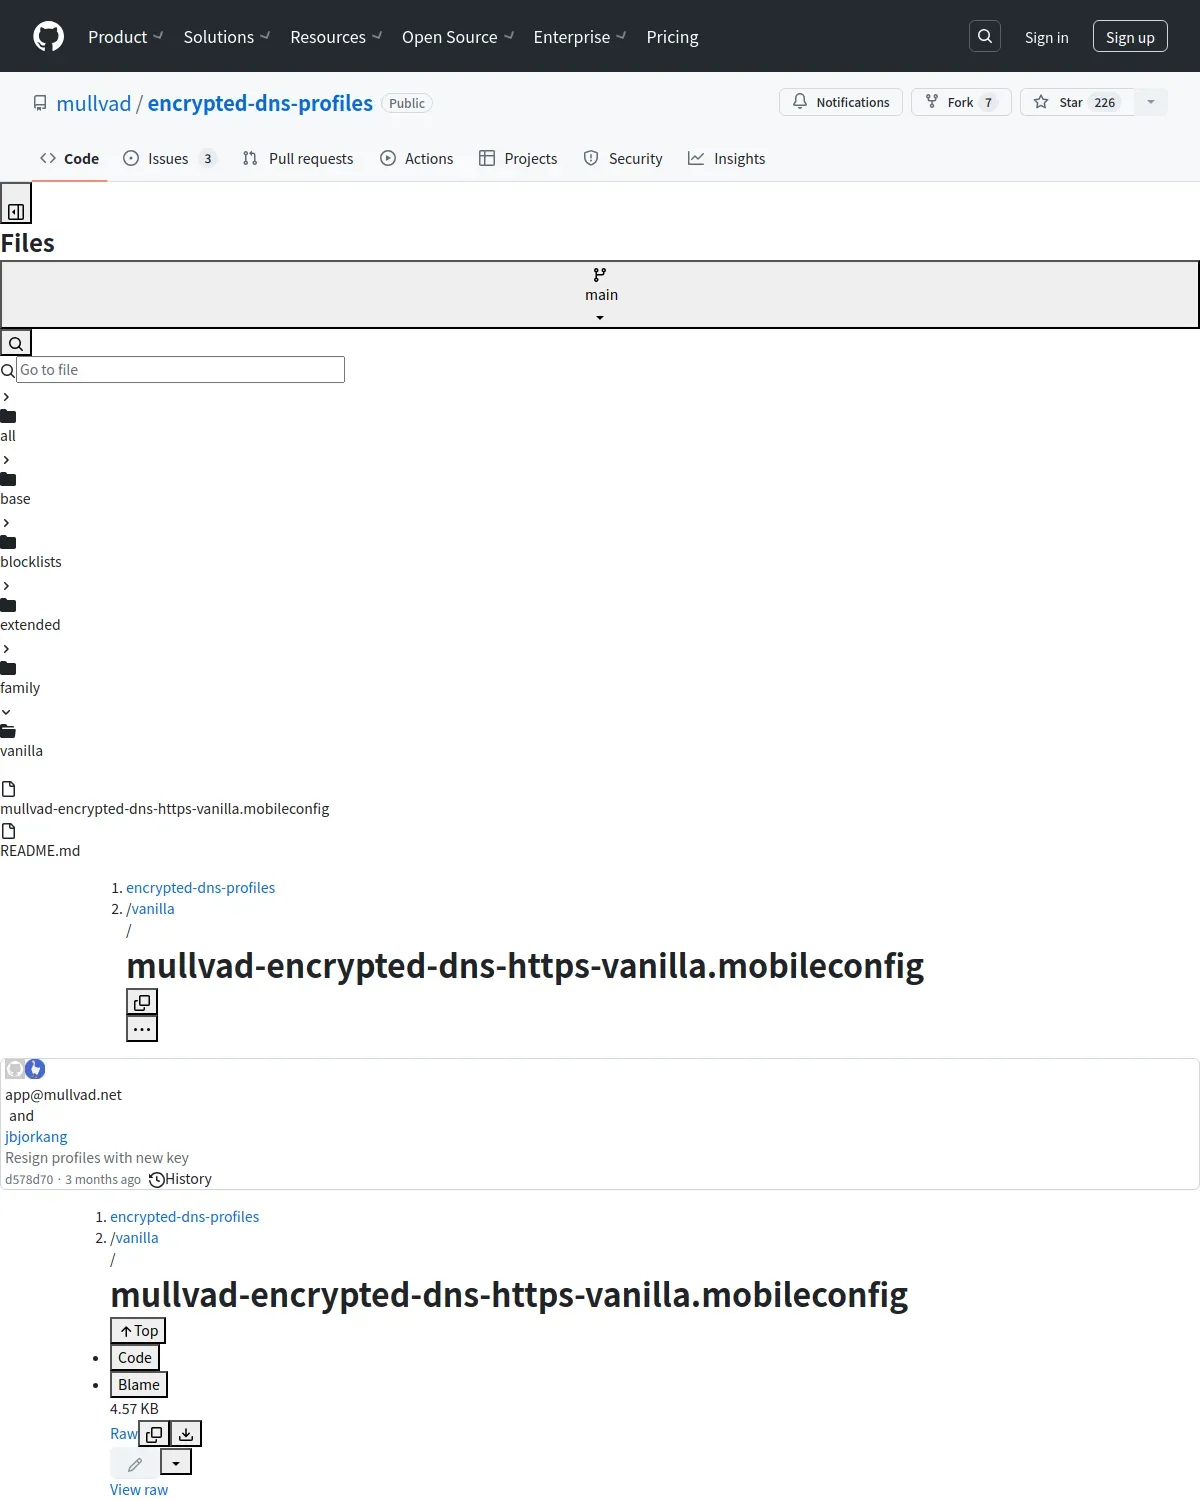Select the Code view button
The width and height of the screenshot is (1200, 1500).
pyautogui.click(x=135, y=1358)
